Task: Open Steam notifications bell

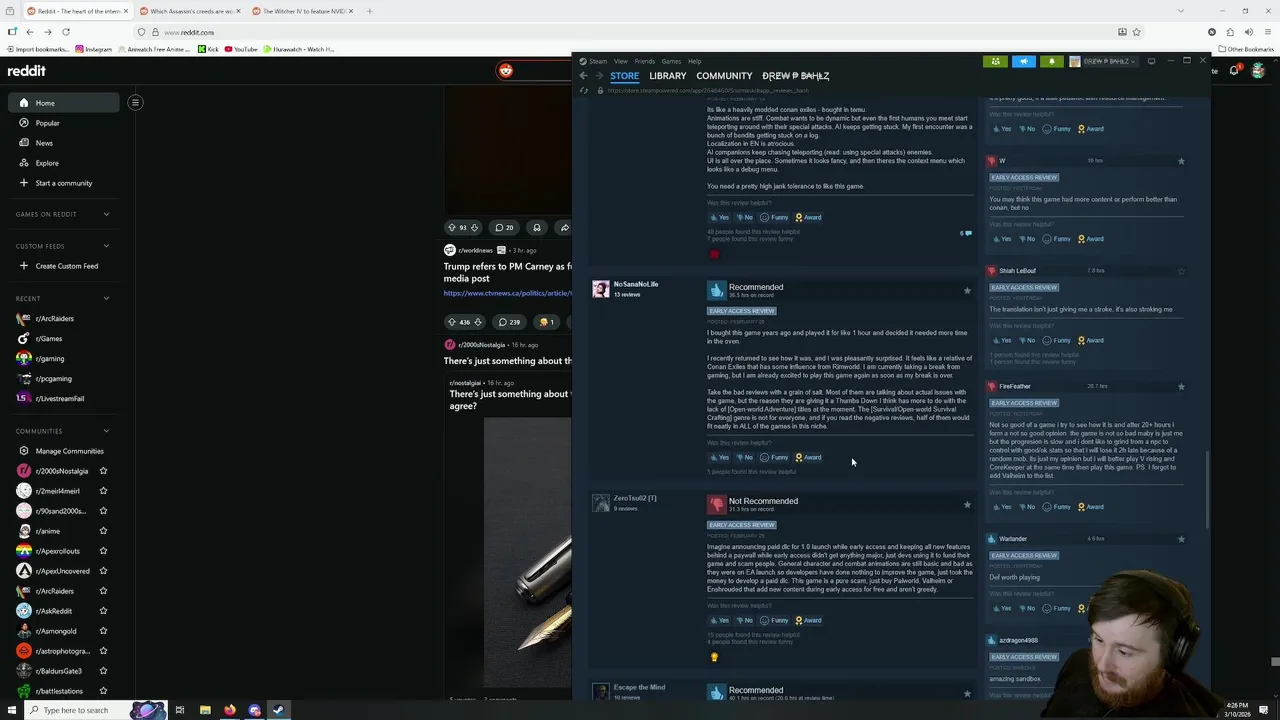Action: [1051, 61]
